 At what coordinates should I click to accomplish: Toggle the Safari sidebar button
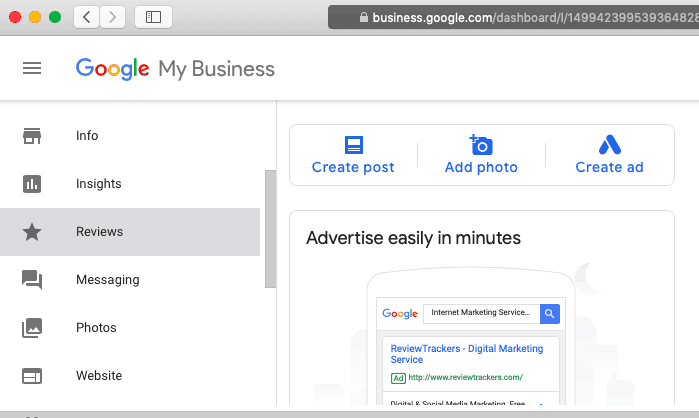(153, 17)
